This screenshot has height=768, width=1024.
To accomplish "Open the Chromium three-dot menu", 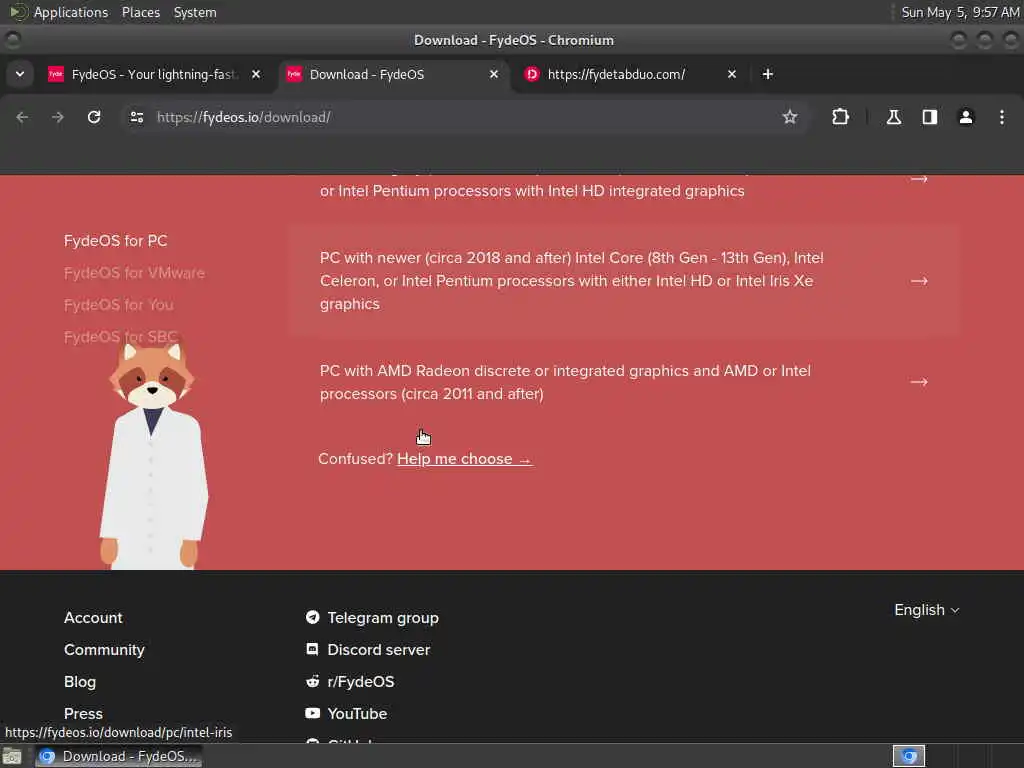I will click(x=1001, y=117).
